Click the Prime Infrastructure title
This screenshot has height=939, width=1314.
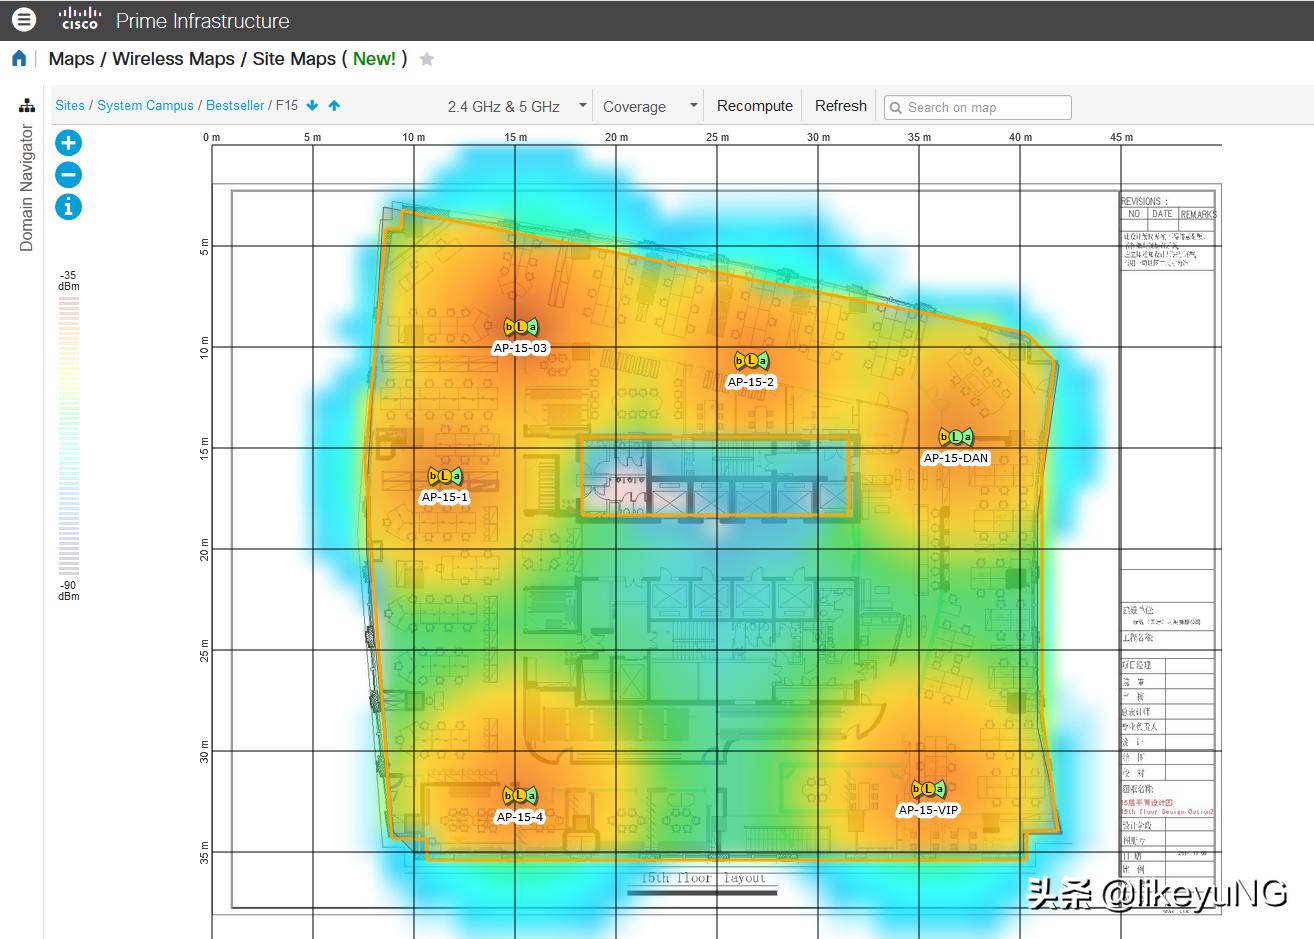(x=203, y=20)
